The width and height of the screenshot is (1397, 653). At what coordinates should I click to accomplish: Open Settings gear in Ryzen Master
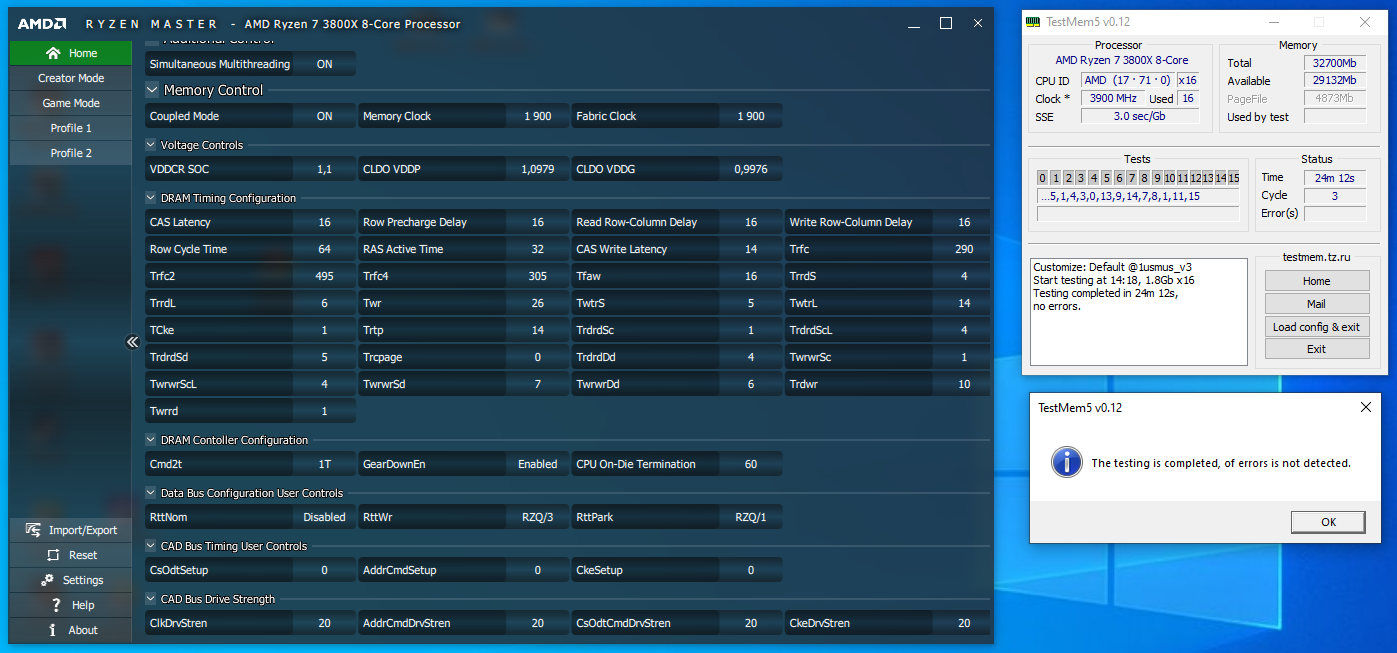pos(46,580)
